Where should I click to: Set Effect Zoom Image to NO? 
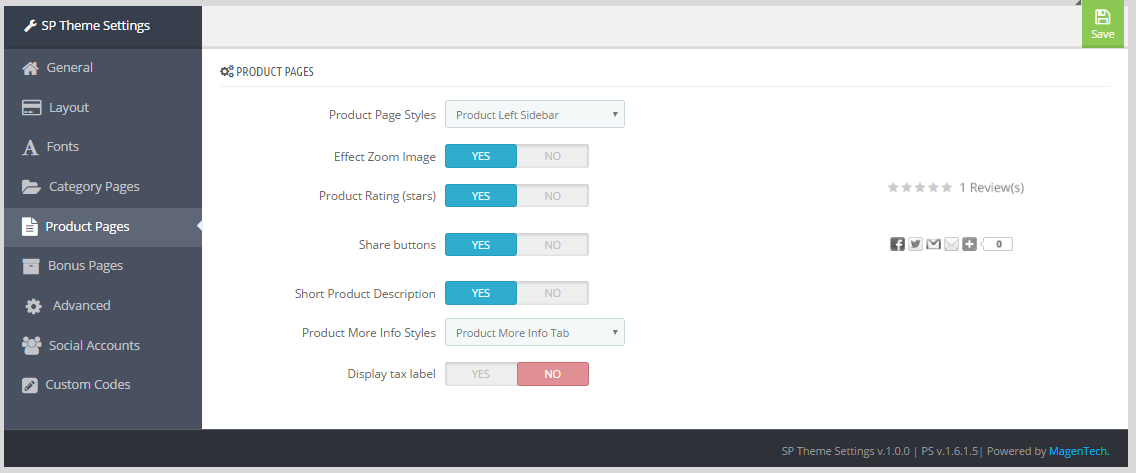553,156
